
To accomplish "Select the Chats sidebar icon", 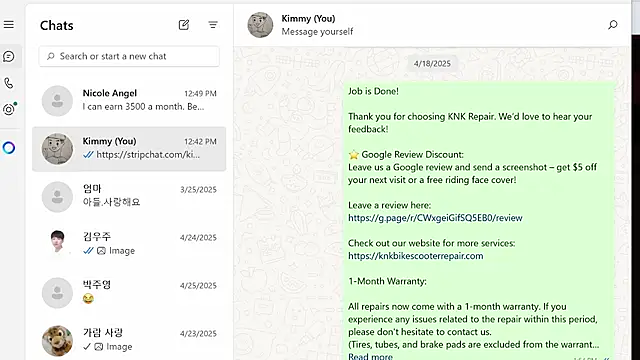I will coord(9,56).
